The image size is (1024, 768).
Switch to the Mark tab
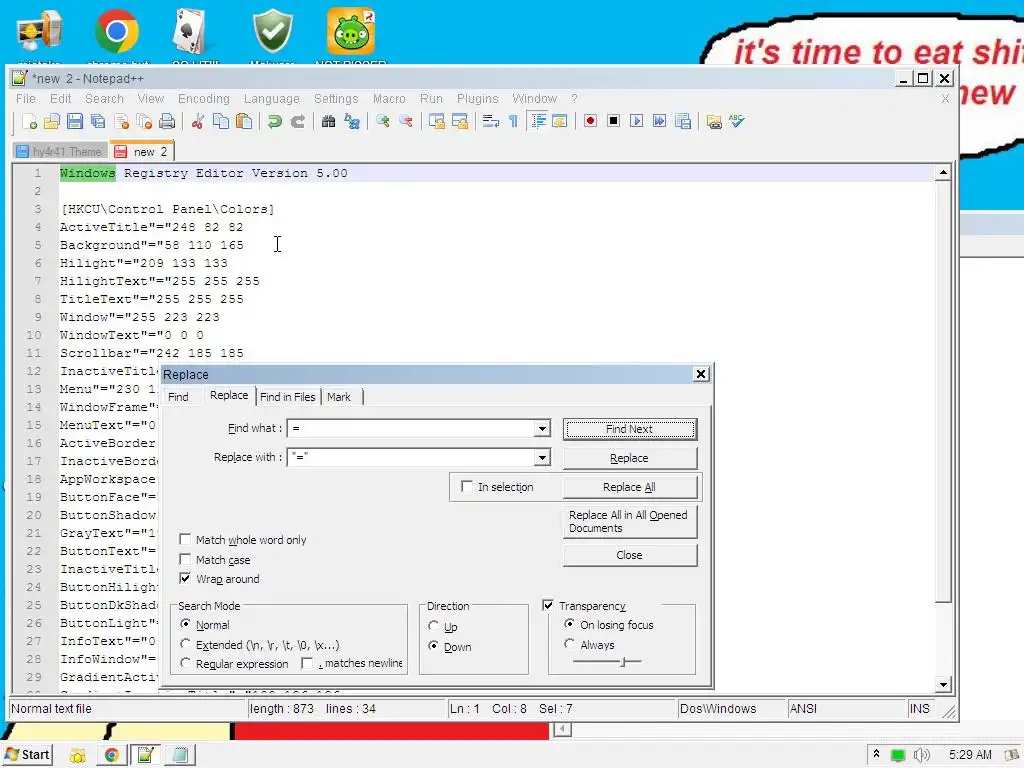click(339, 397)
